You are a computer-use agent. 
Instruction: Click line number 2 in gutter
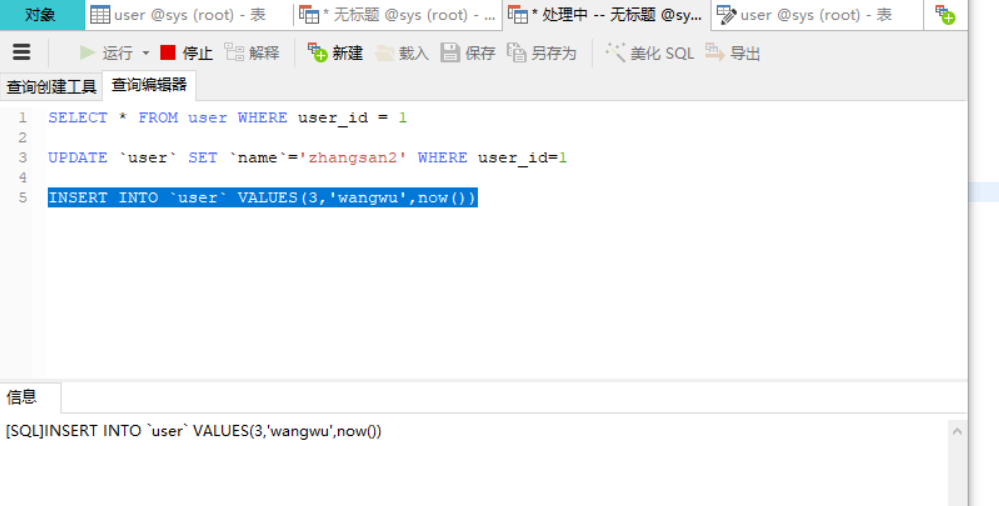(23, 138)
